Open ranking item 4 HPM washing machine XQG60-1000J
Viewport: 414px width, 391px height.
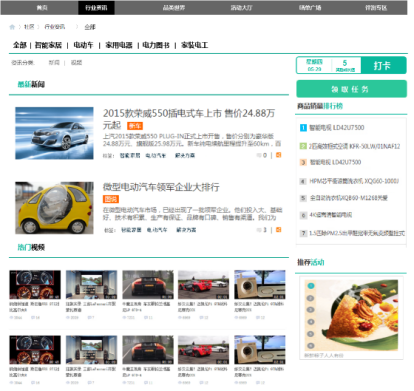354,181
